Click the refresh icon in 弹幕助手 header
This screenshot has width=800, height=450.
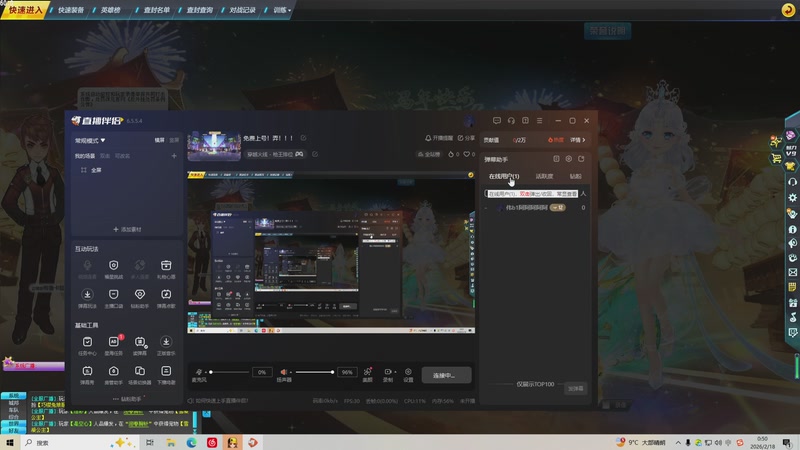tap(581, 159)
